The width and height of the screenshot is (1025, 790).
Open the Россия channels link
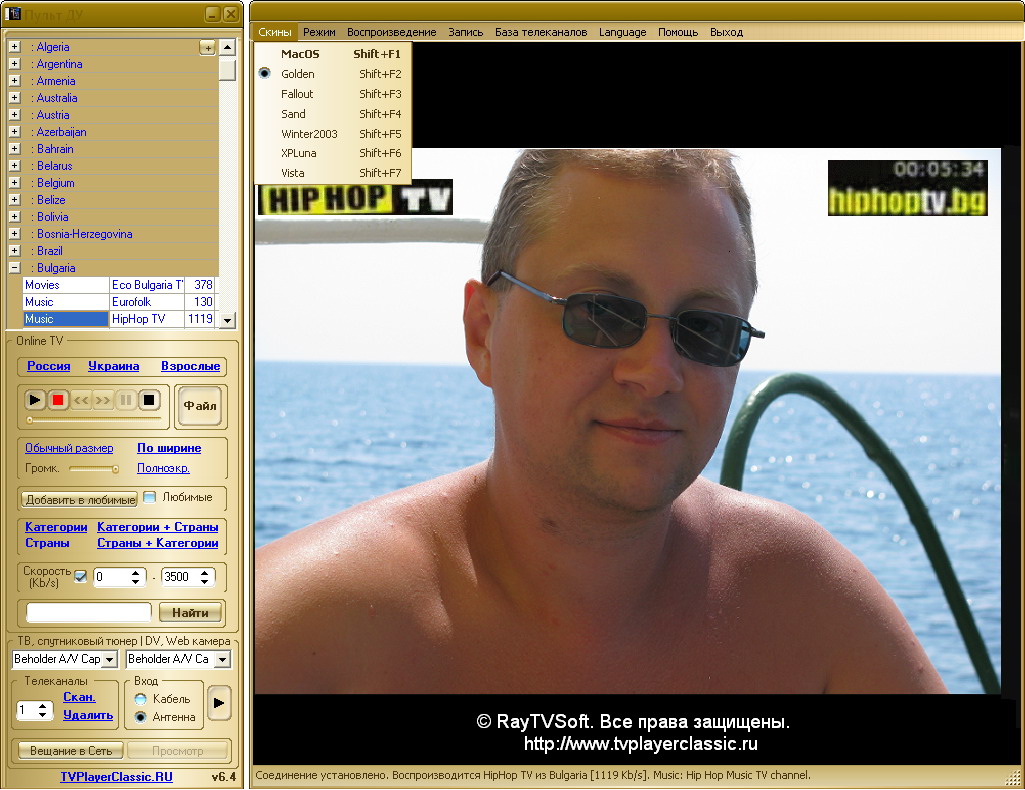point(48,366)
